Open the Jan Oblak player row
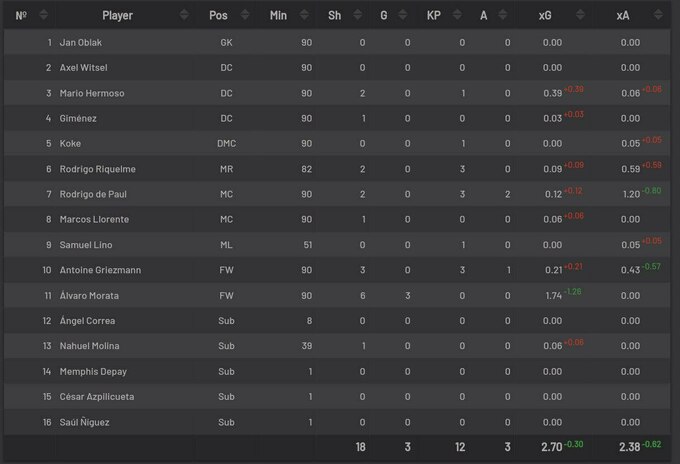Screen dimensions: 680x464 click(x=81, y=42)
